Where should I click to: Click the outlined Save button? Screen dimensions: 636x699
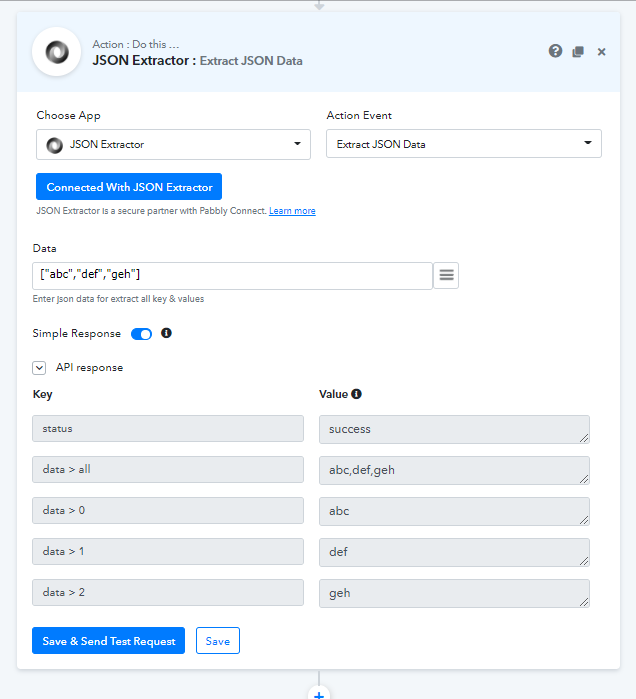[218, 641]
